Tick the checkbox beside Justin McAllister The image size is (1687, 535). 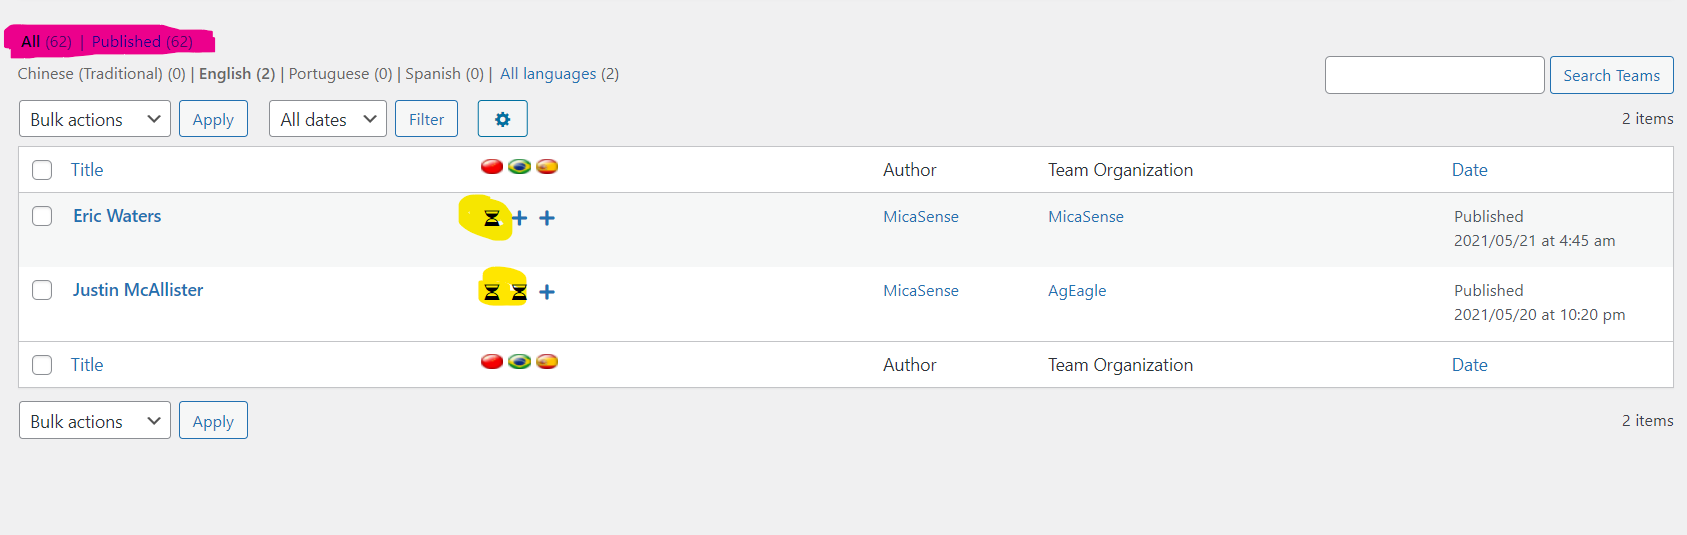pyautogui.click(x=42, y=290)
